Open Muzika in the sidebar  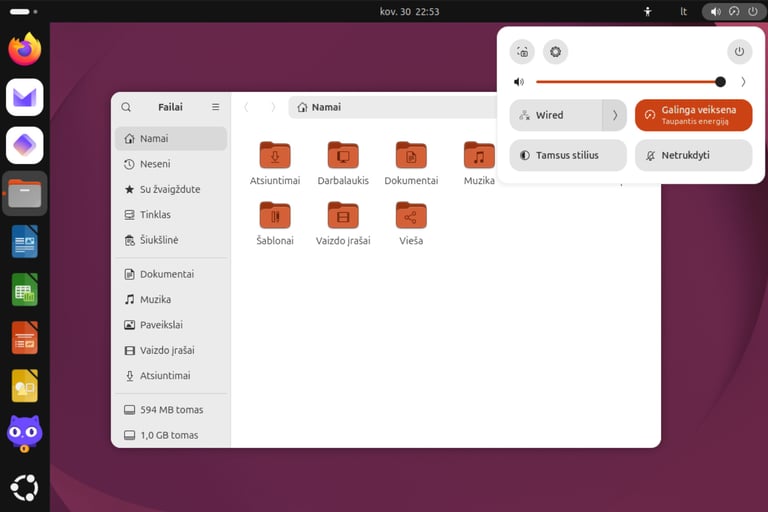(x=171, y=299)
